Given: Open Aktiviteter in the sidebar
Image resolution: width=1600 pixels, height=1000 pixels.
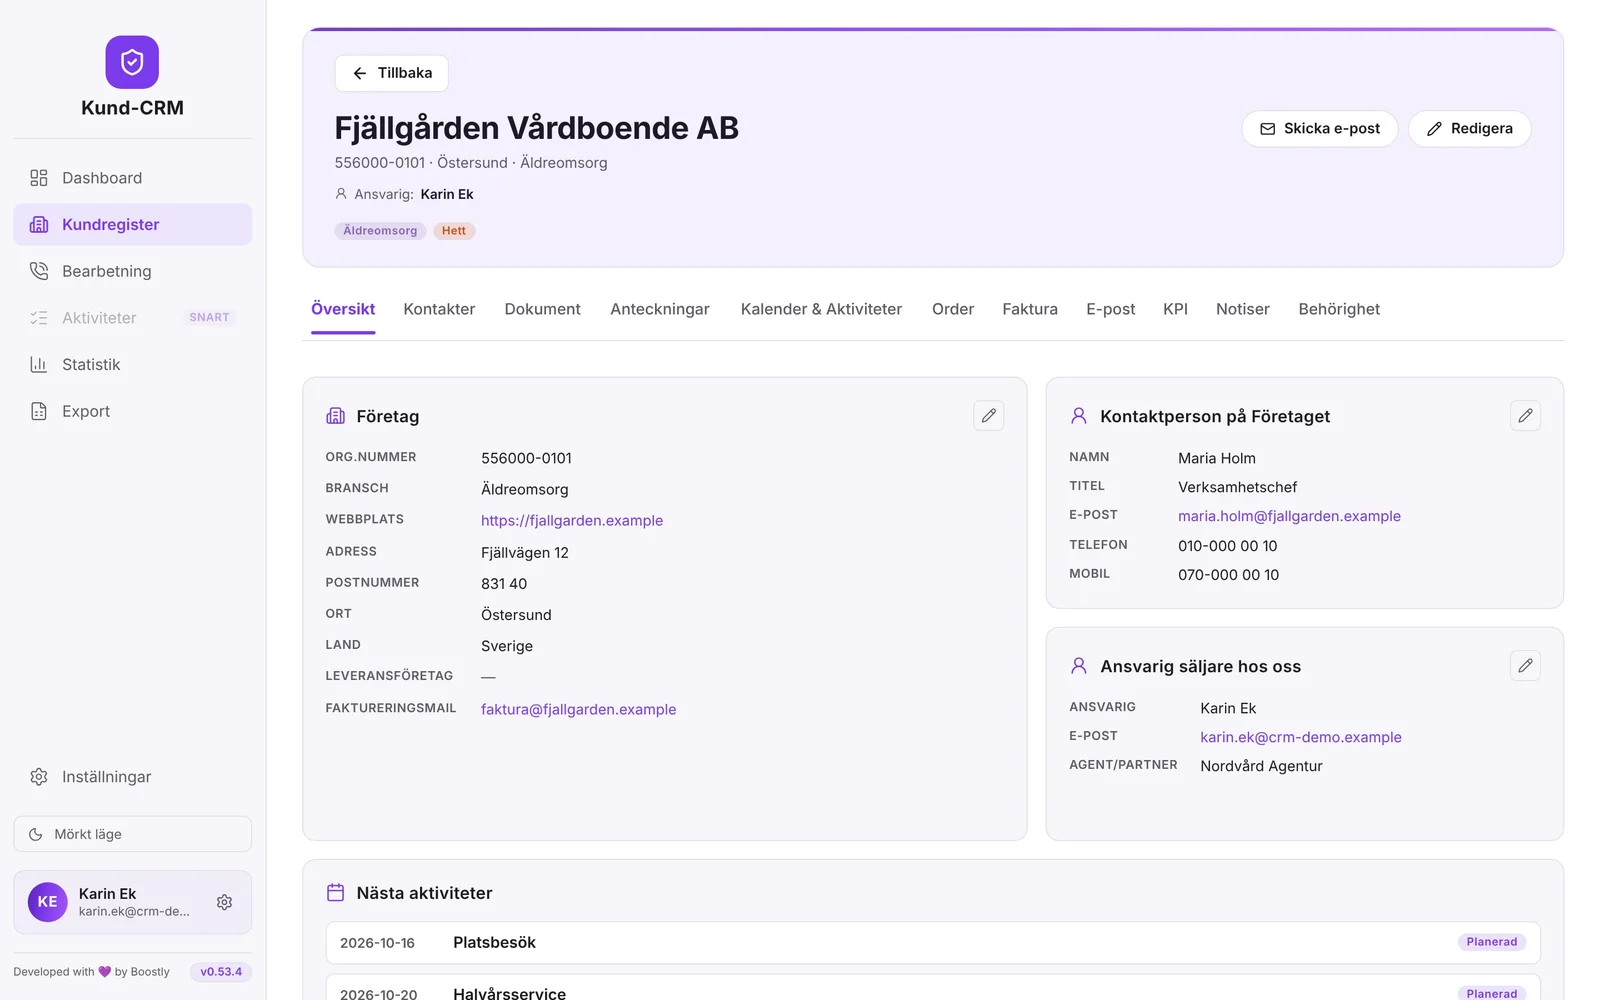Looking at the screenshot, I should [132, 318].
